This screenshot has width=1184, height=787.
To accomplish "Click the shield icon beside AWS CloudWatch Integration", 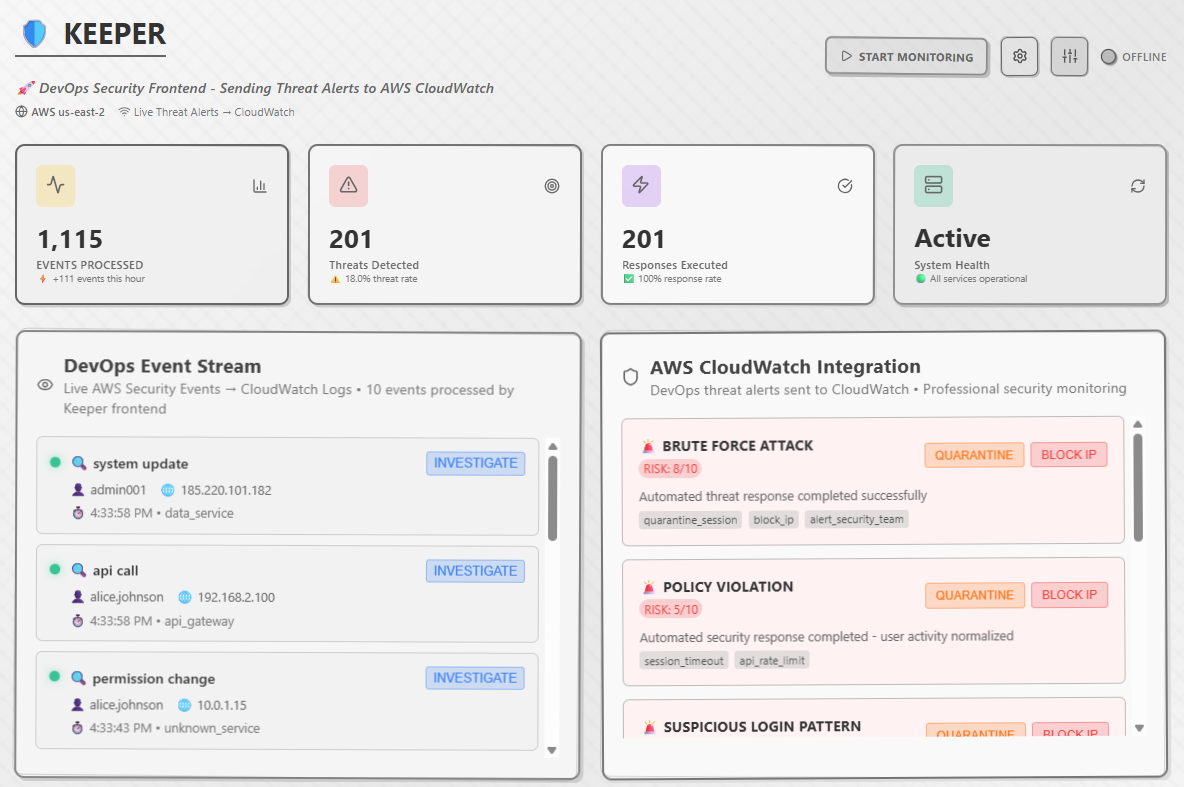I will click(x=631, y=377).
